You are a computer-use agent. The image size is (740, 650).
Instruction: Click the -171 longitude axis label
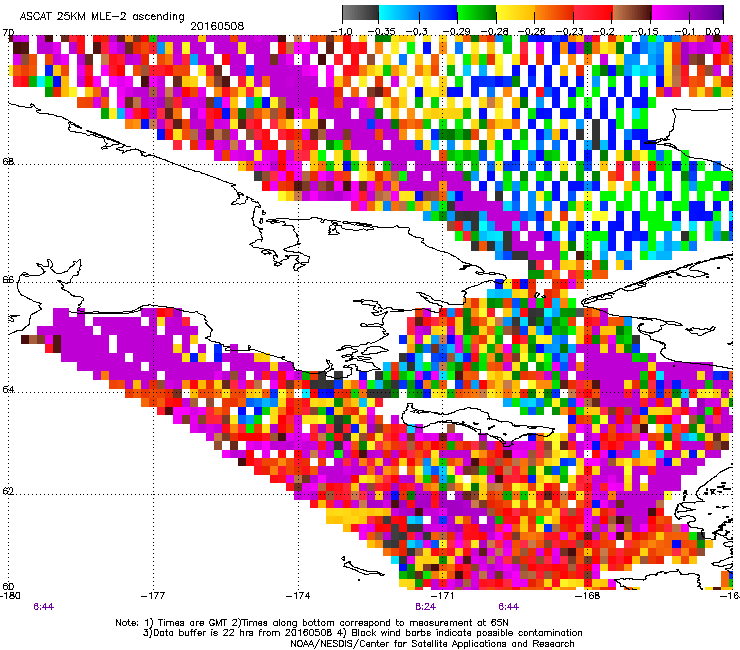click(443, 595)
